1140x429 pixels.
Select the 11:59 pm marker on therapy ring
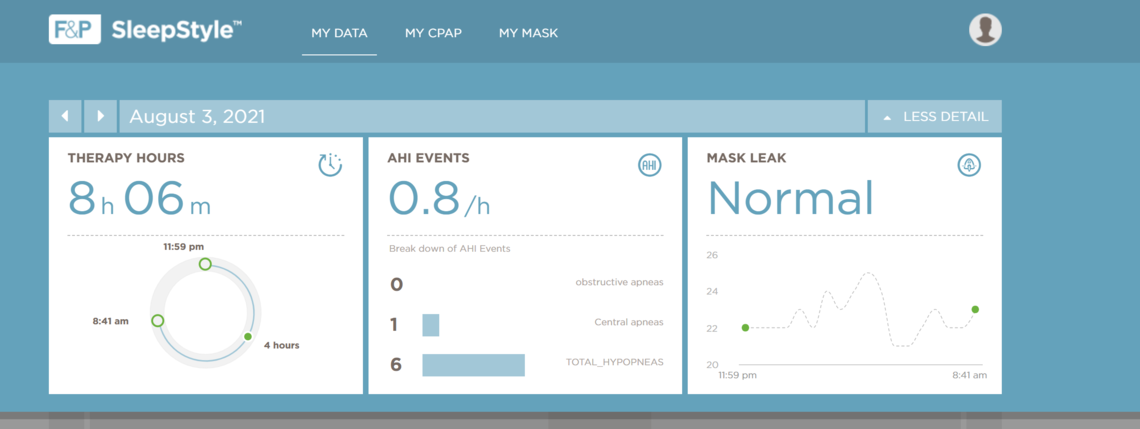[205, 264]
